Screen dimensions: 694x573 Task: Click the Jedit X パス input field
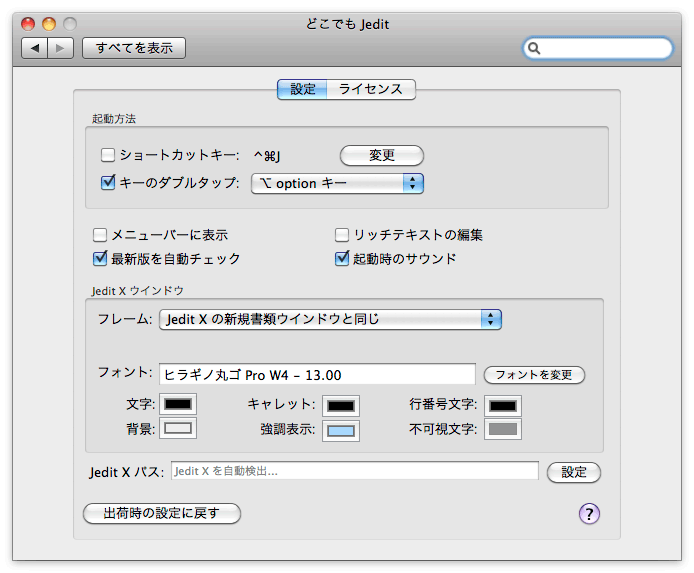point(355,471)
